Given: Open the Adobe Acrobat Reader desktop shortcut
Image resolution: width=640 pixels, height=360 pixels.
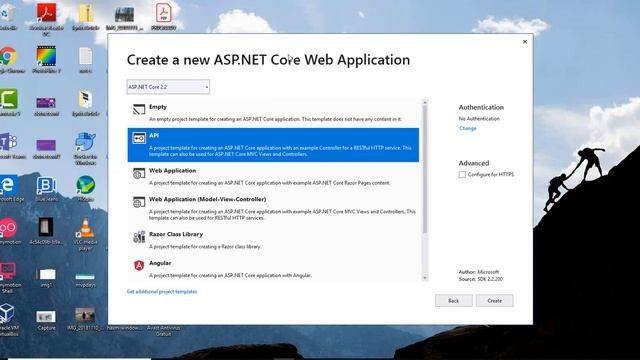Looking at the screenshot, I should (x=46, y=12).
